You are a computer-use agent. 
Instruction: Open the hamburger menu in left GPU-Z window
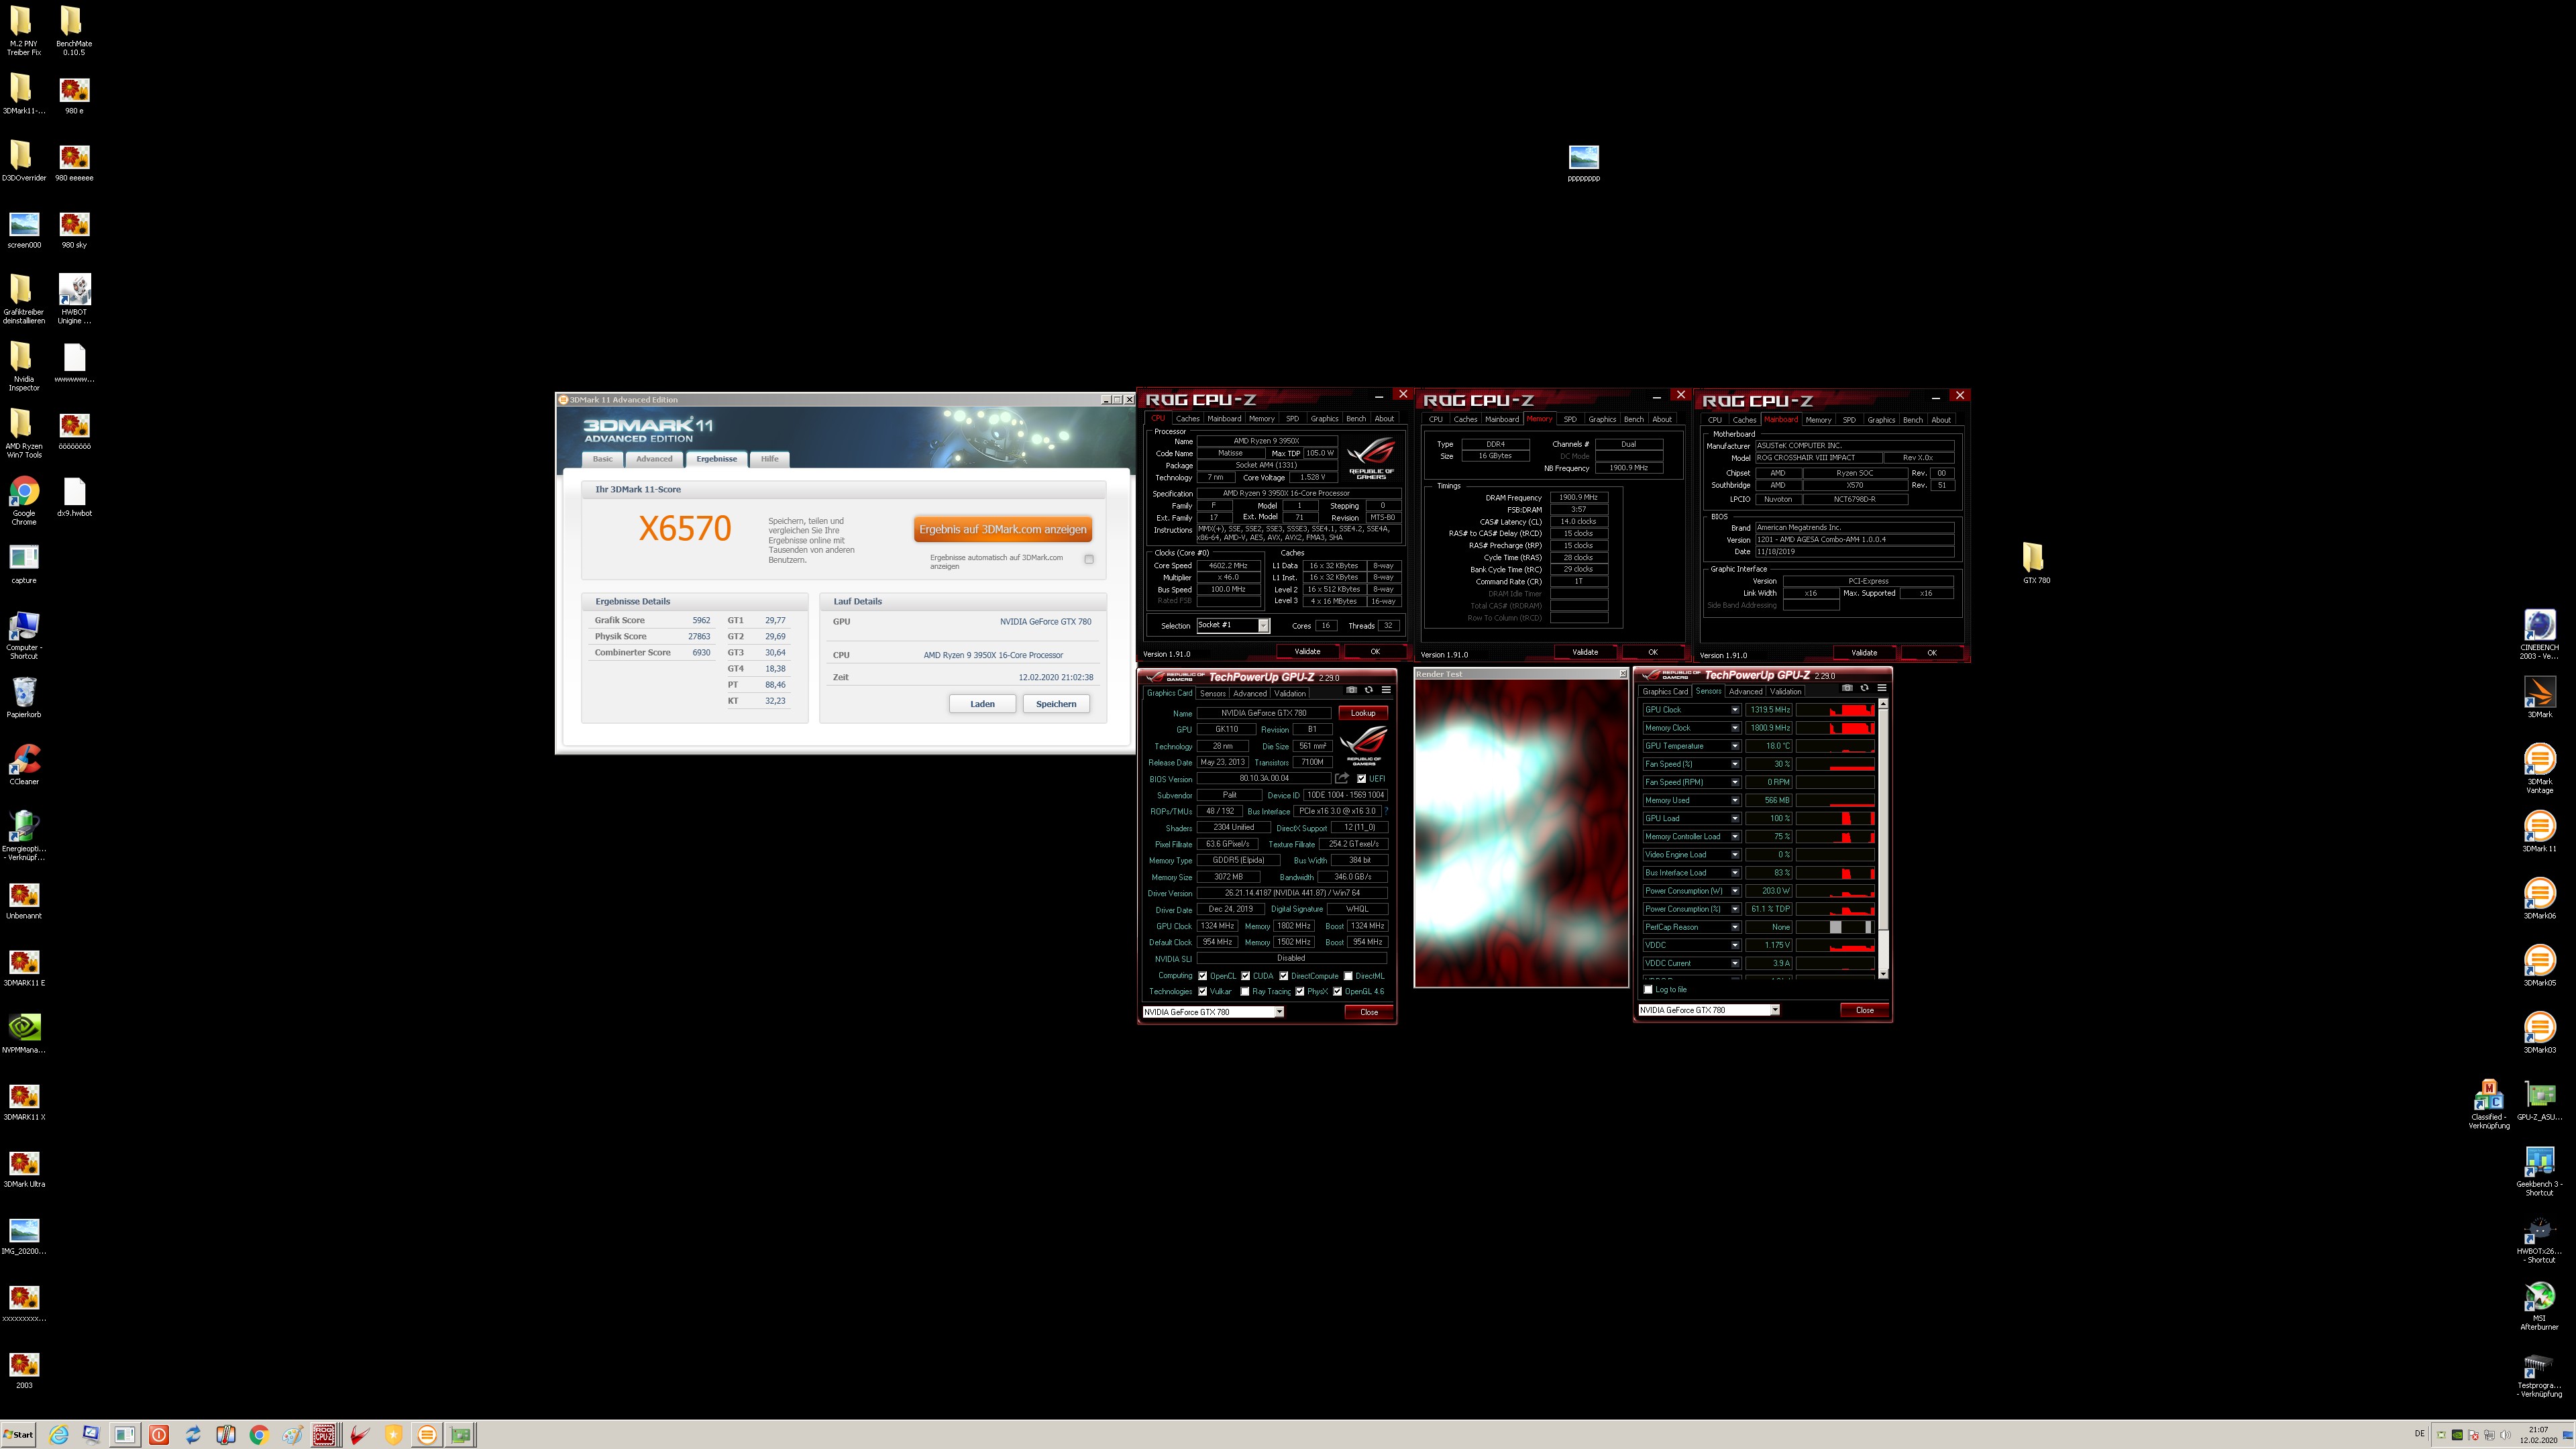tap(1386, 689)
